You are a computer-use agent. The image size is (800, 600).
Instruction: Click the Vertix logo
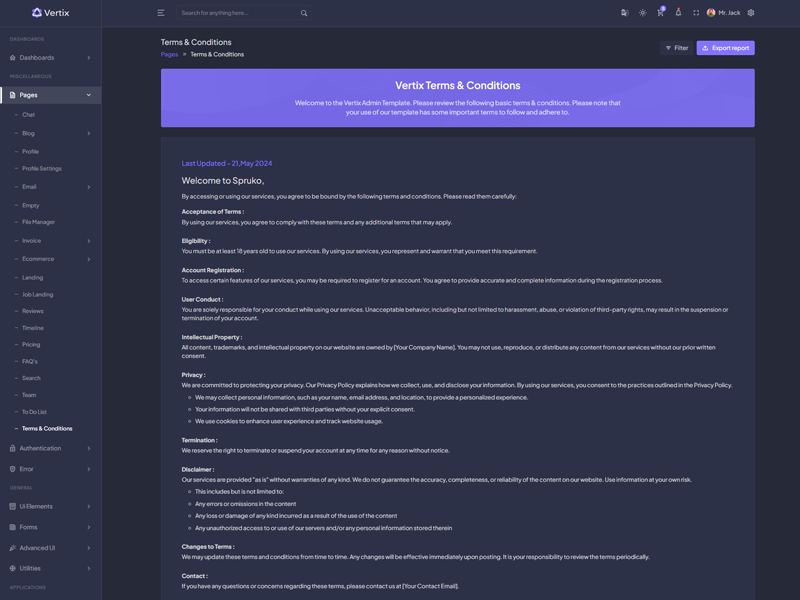coord(50,13)
